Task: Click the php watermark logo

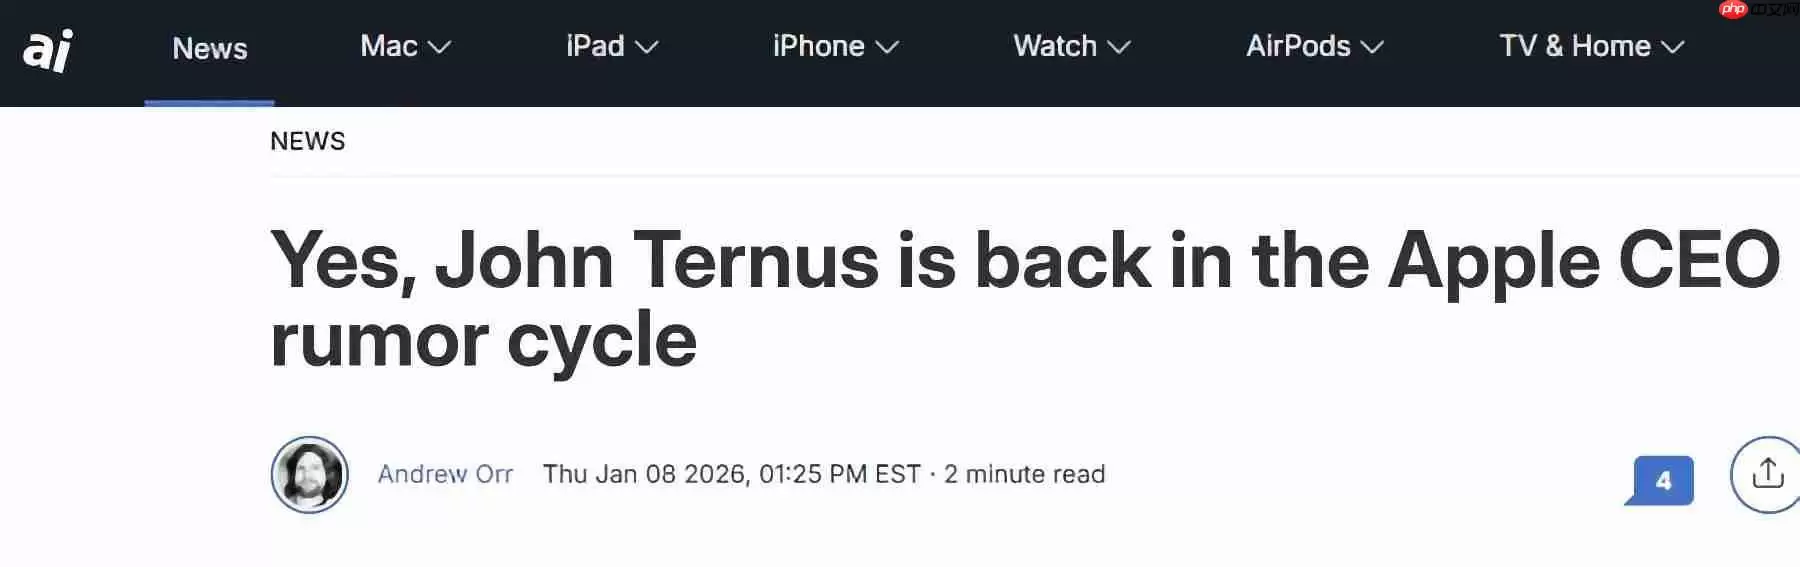Action: 1732,9
